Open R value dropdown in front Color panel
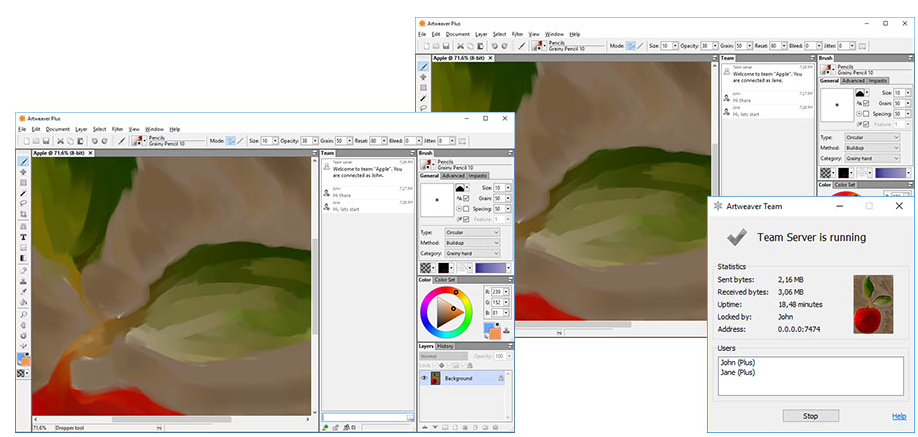Viewport: 918px width, 437px height. coord(506,291)
